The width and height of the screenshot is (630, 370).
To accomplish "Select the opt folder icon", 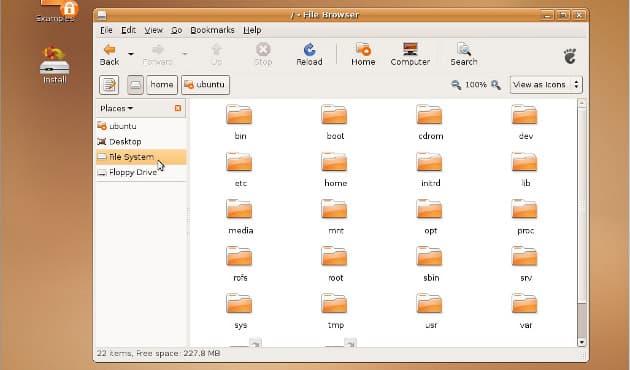I will pos(430,209).
